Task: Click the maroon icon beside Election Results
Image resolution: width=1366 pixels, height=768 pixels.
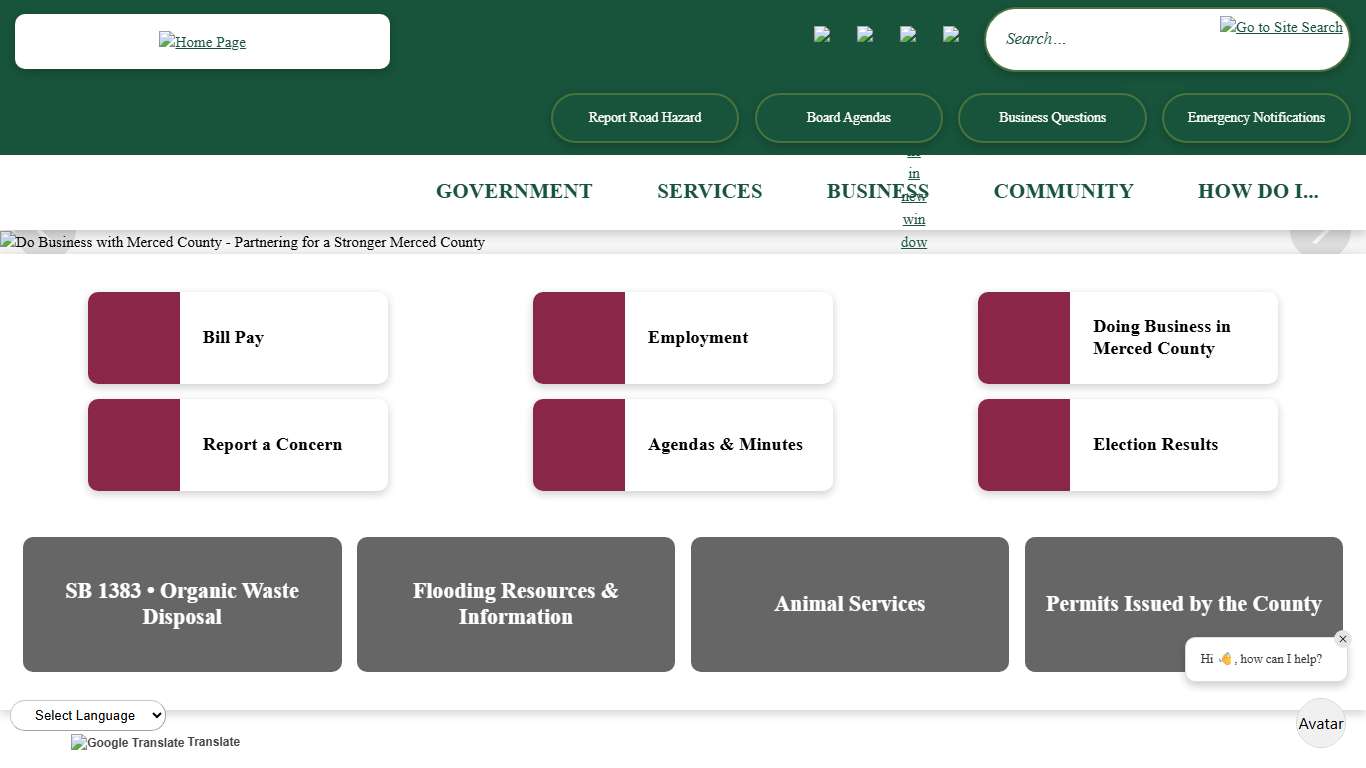Action: [x=1024, y=445]
